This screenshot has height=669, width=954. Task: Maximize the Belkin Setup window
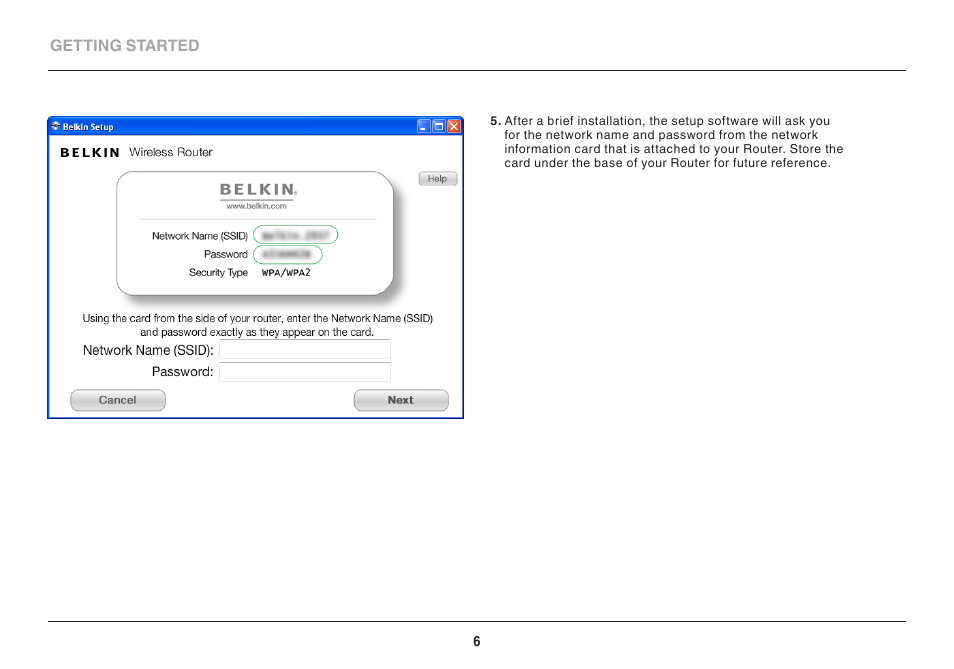click(x=439, y=127)
